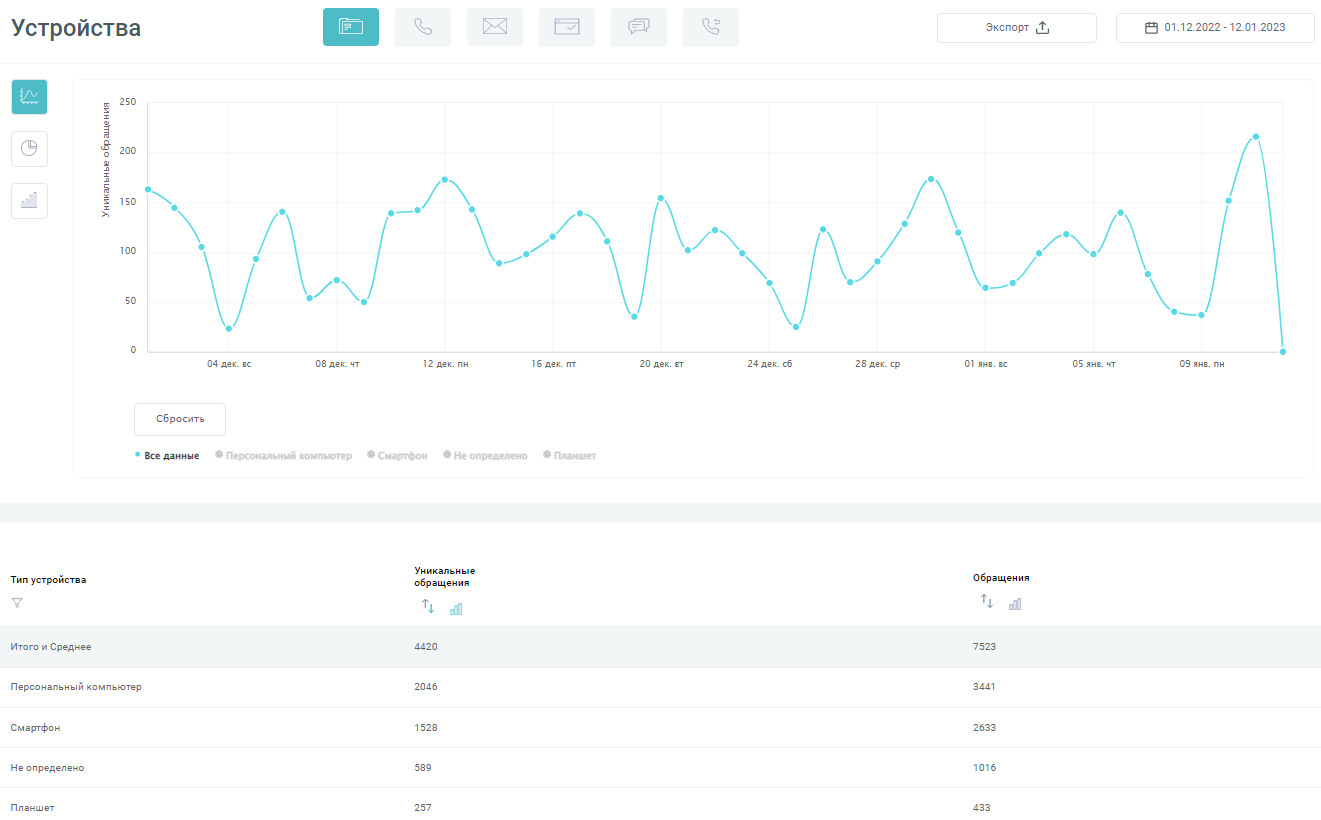Viewport: 1321px width, 820px height.
Task: Switch to pie chart view
Action: click(x=29, y=149)
